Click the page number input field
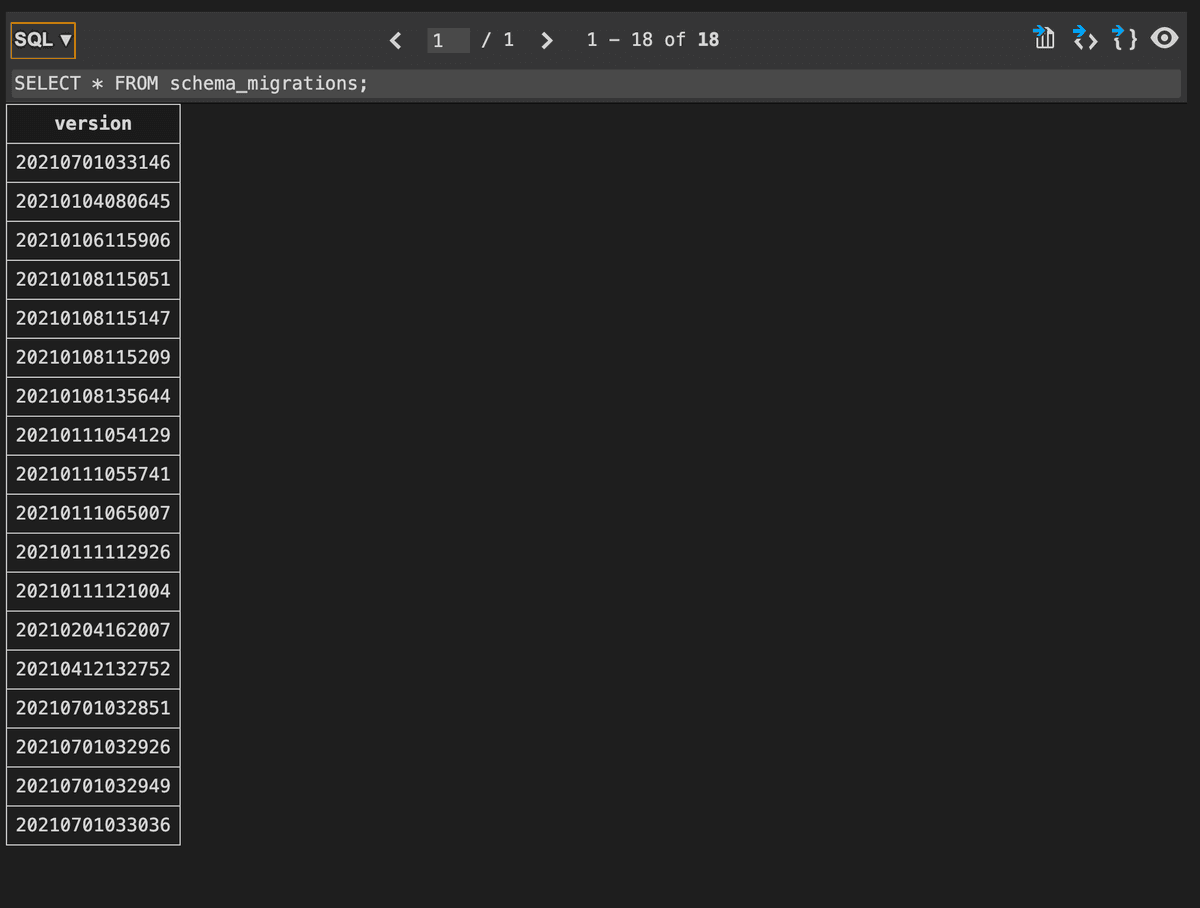The image size is (1200, 908). tap(448, 41)
